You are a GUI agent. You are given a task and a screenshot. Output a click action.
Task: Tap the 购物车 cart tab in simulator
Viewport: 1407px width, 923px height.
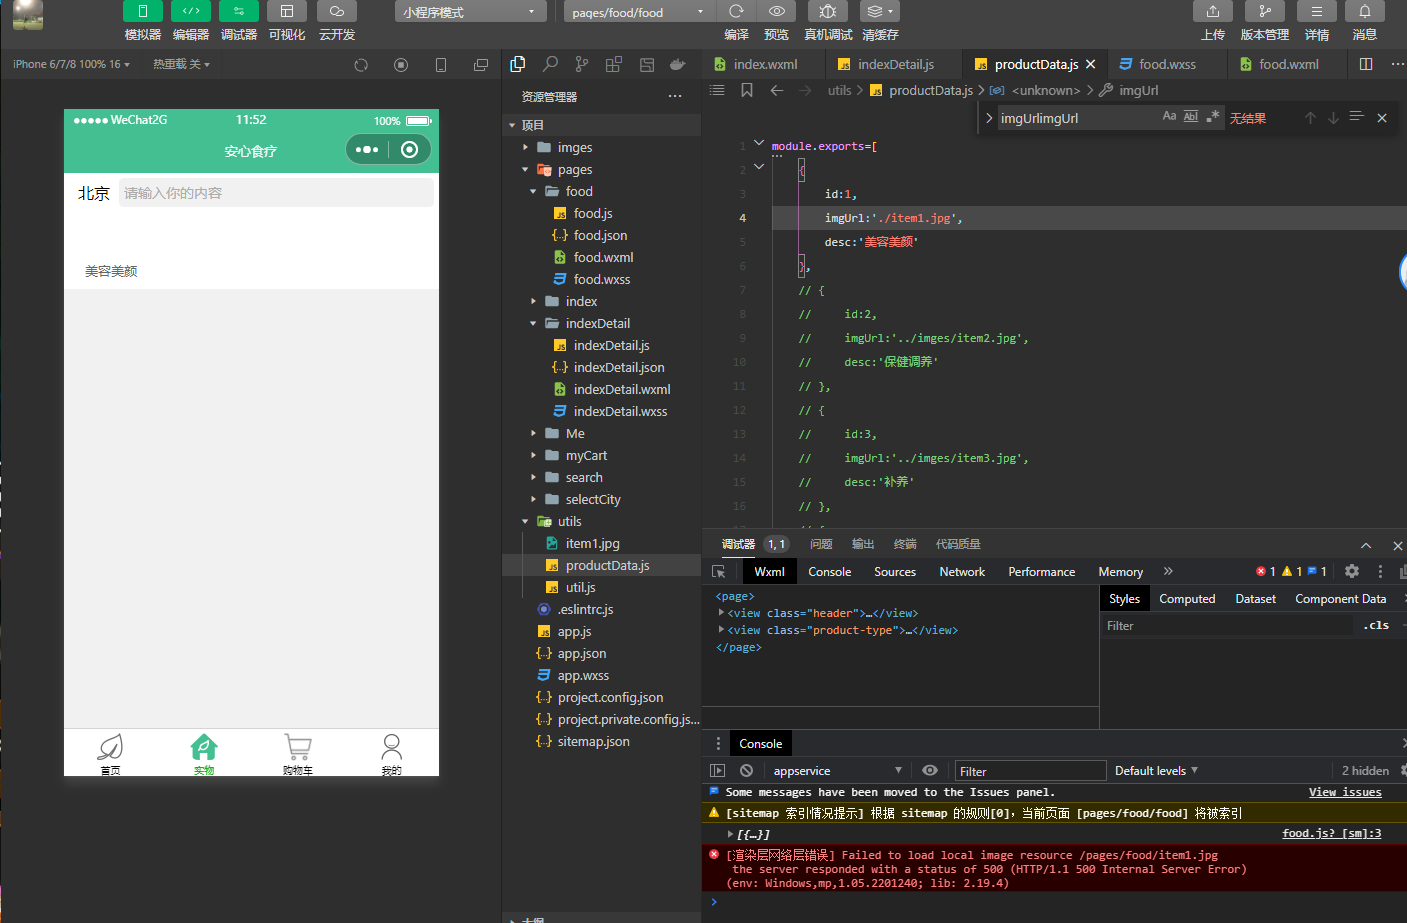298,755
